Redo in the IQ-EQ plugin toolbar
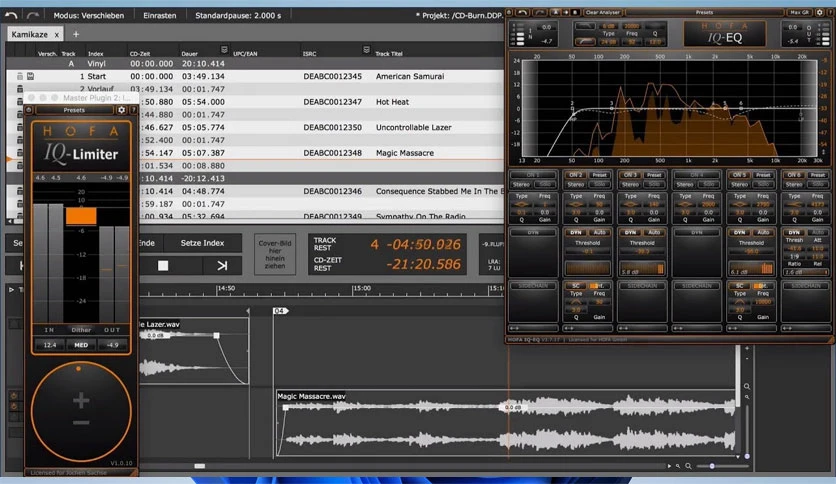The width and height of the screenshot is (836, 484). [540, 12]
